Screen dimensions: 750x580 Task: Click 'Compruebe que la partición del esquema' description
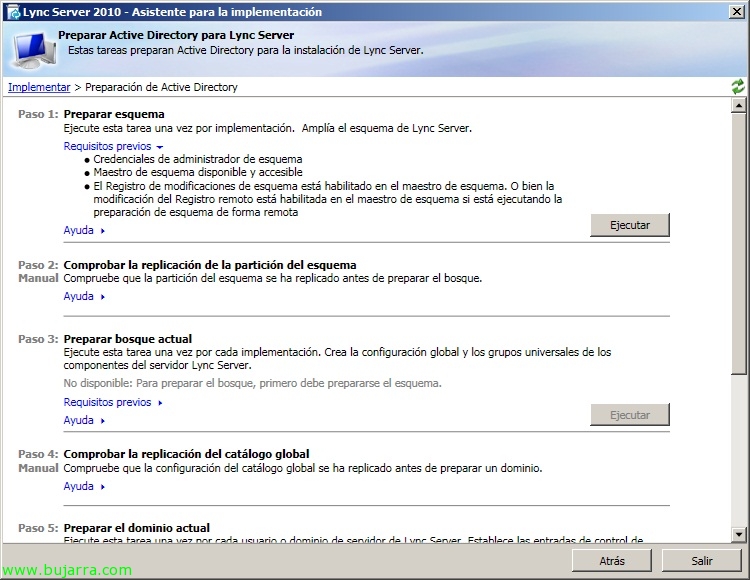(273, 278)
